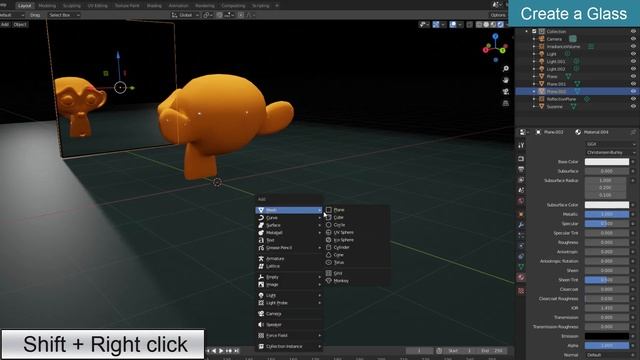This screenshot has width=640, height=360.
Task: Hide Suzanne using its eye icon
Action: 633,107
